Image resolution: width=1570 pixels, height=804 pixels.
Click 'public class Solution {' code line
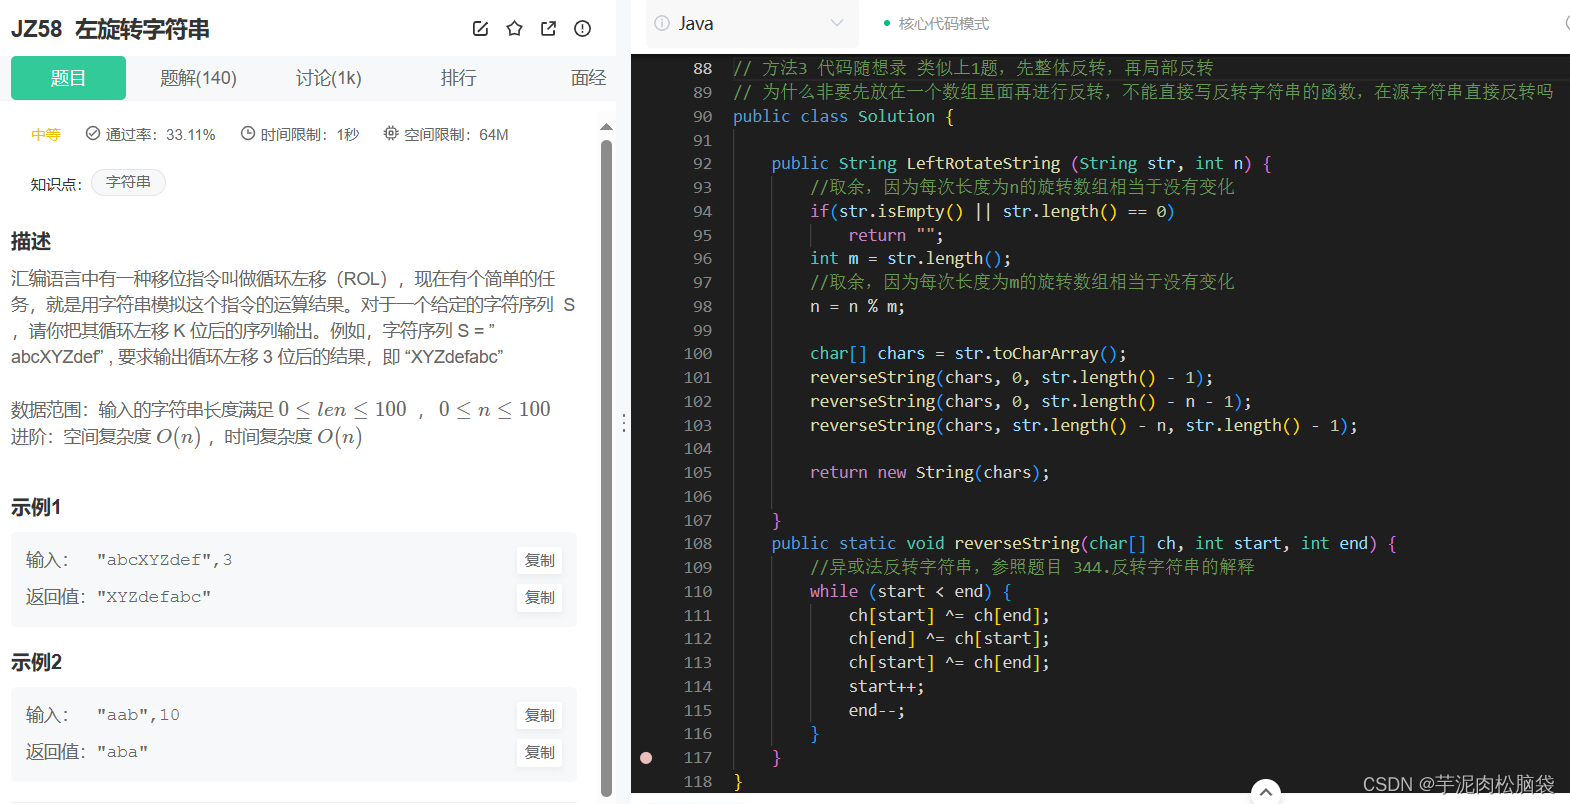pyautogui.click(x=843, y=116)
